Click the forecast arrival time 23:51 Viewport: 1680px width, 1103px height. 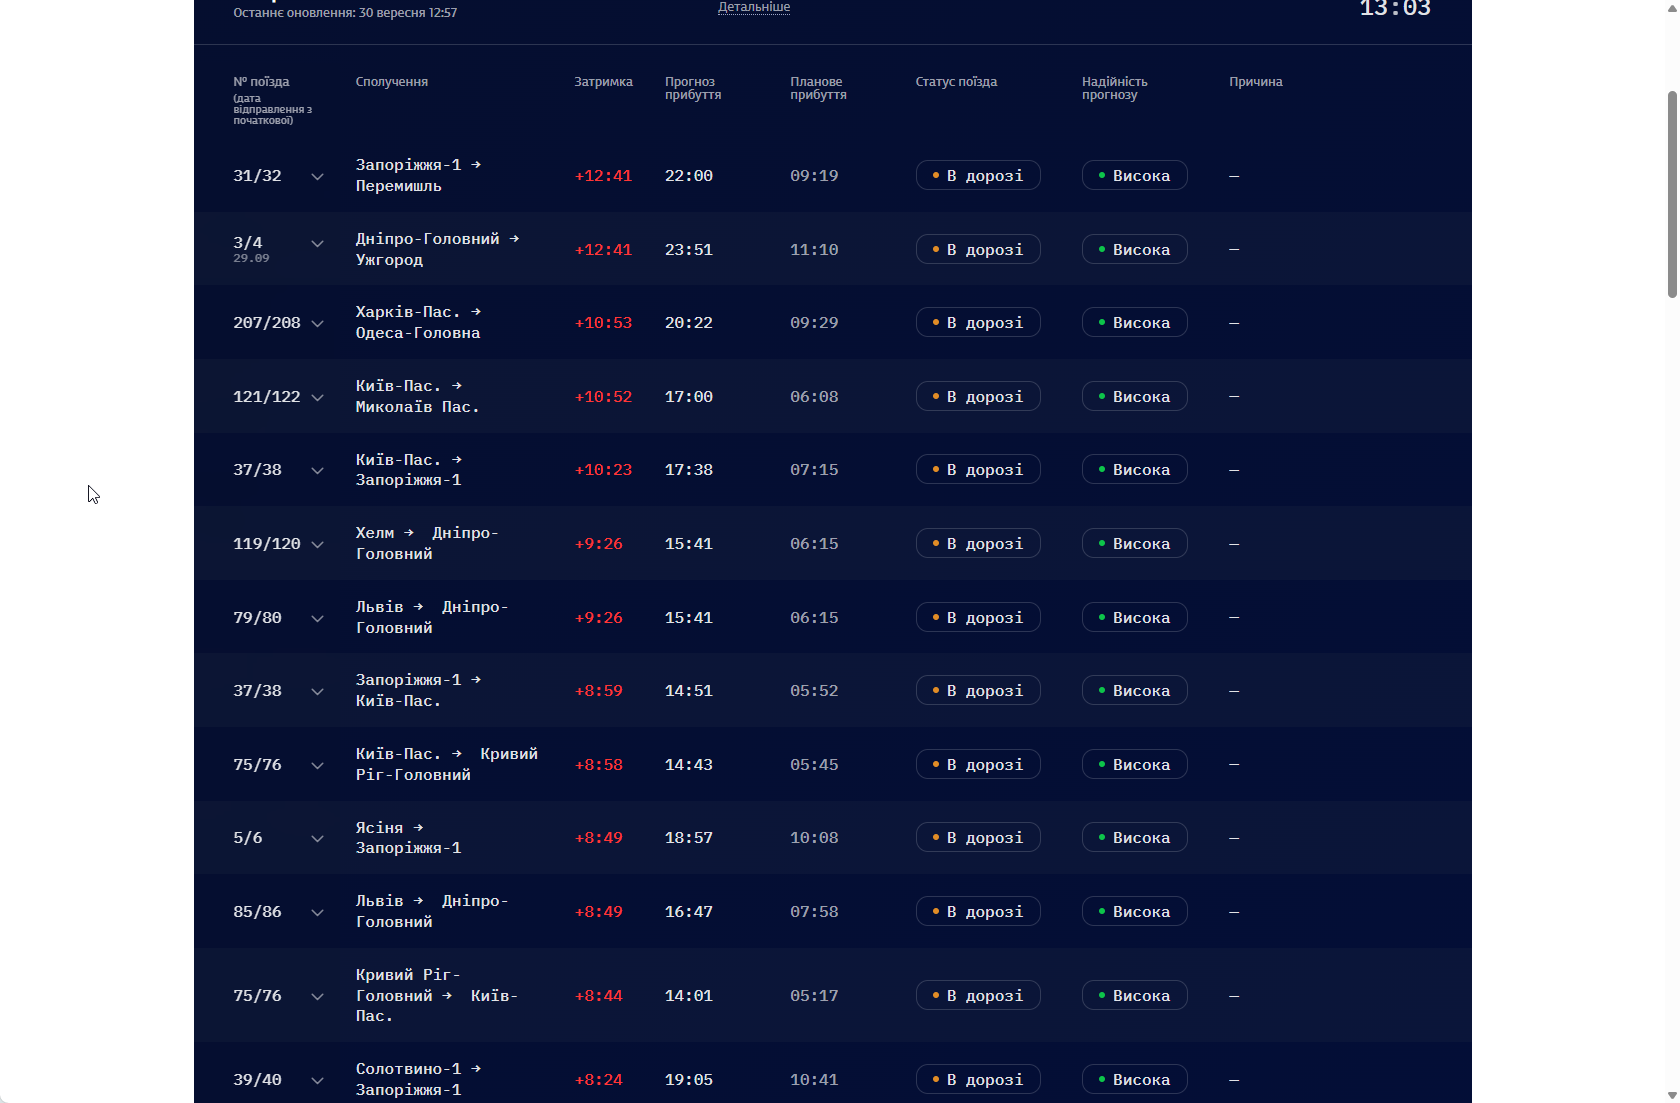coord(689,250)
